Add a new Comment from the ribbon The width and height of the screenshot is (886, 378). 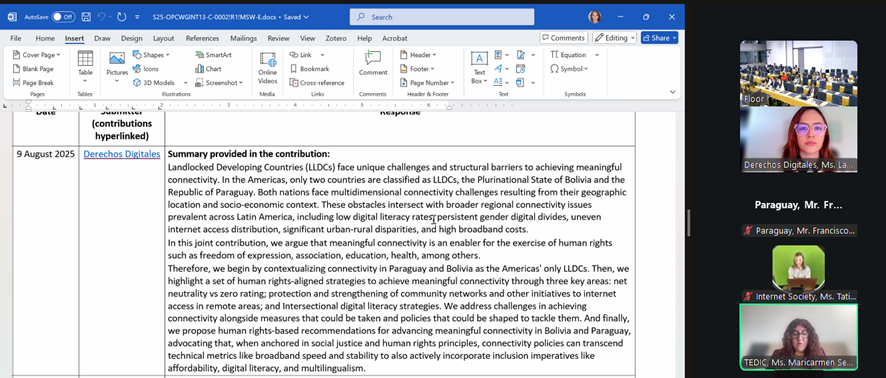click(x=373, y=63)
